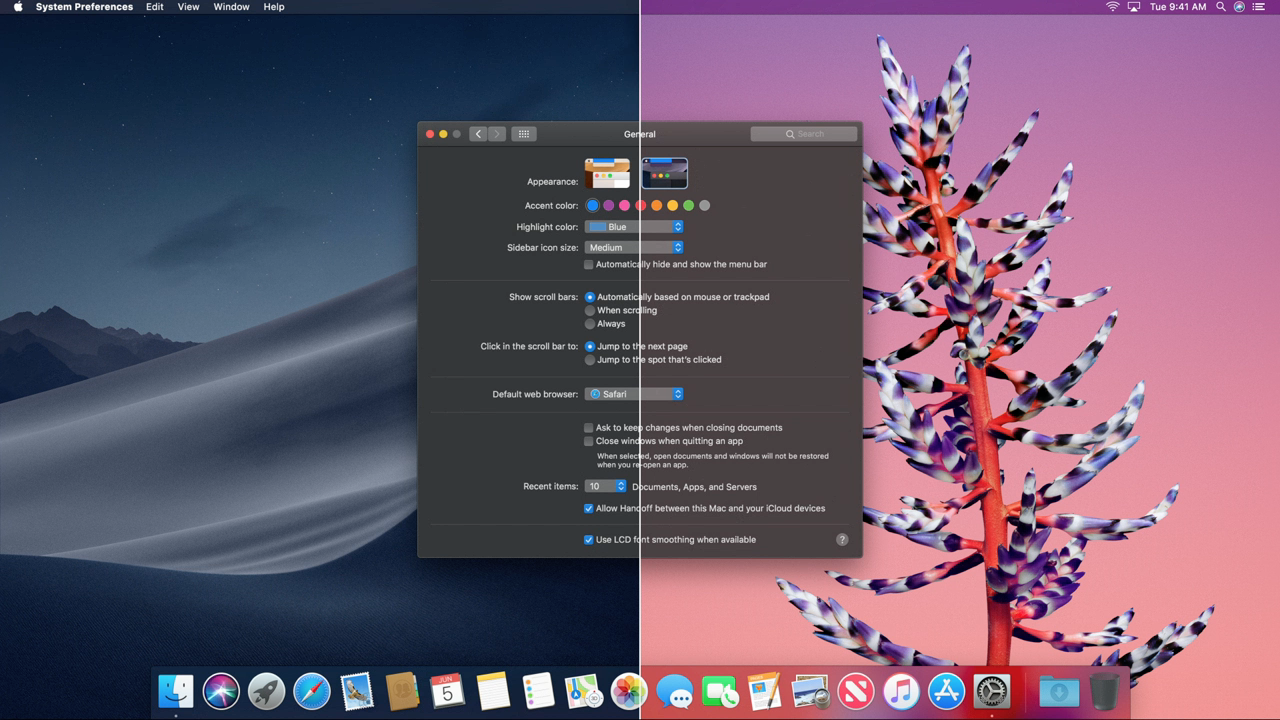Enable automatically hide and show menu bar
The image size is (1280, 720).
coord(589,264)
